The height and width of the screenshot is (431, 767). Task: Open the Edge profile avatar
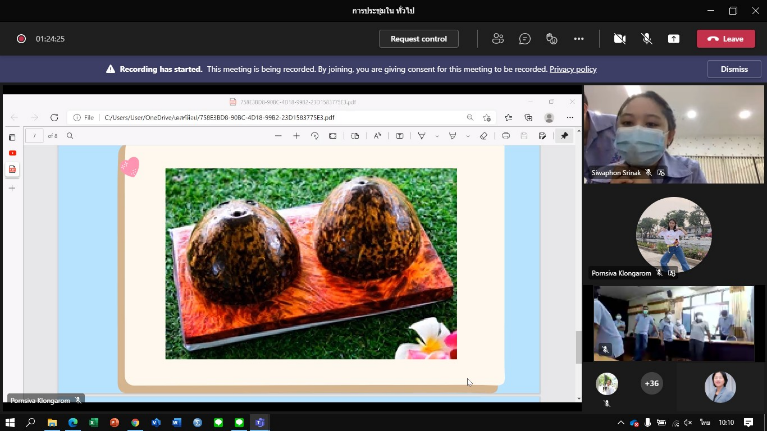coord(549,117)
